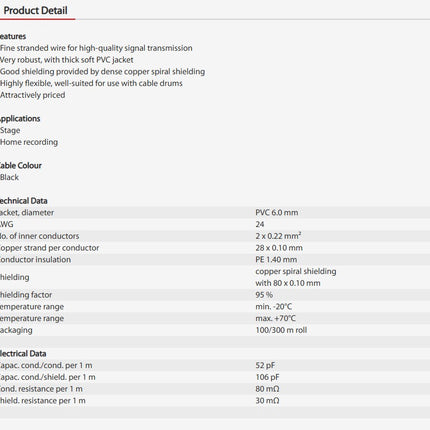Click the 52 pF capacitance value
This screenshot has height=430, width=430.
coord(265,366)
